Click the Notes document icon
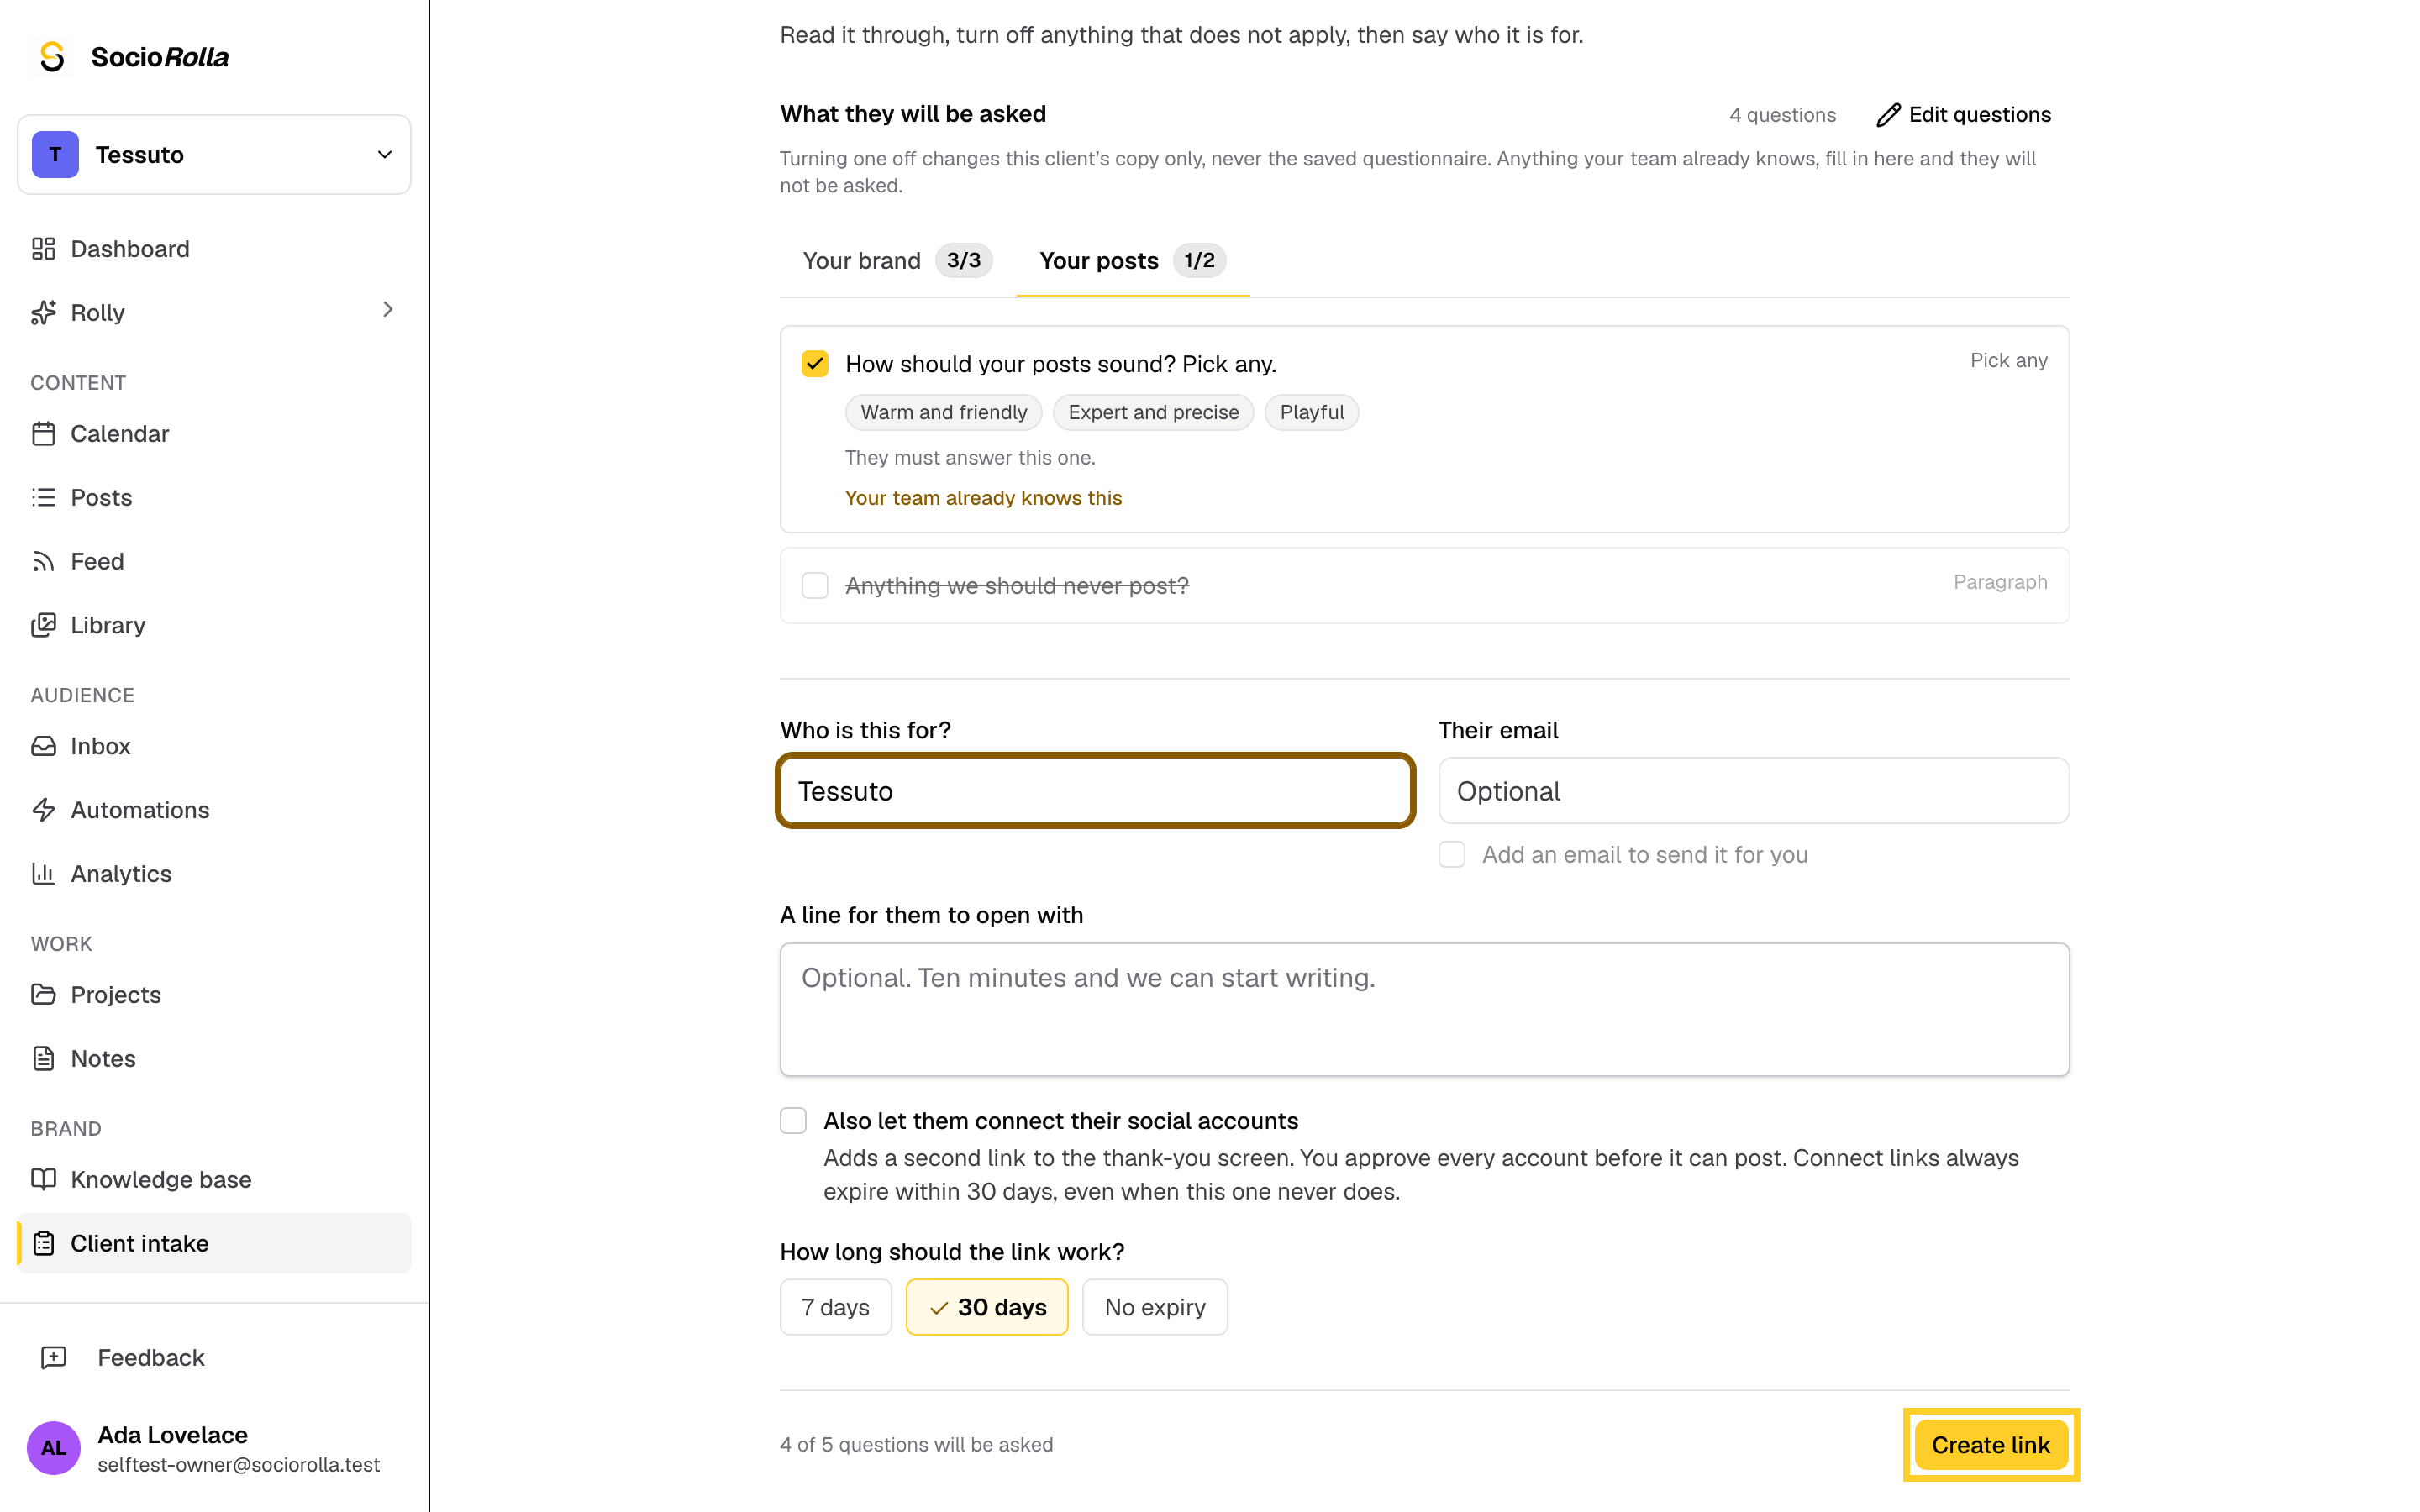This screenshot has width=2420, height=1512. pyautogui.click(x=43, y=1059)
